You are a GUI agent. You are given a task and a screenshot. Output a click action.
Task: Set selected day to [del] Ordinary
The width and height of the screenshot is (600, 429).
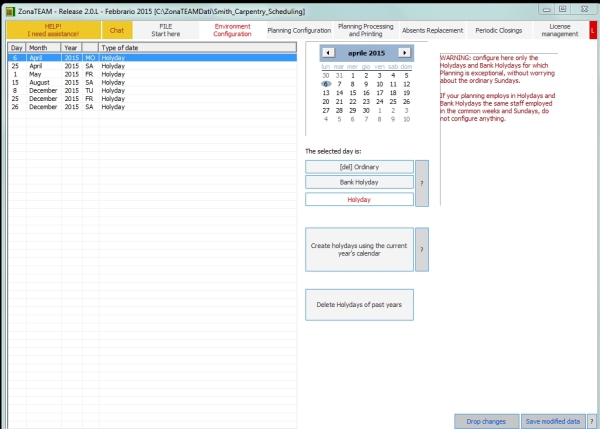click(359, 167)
